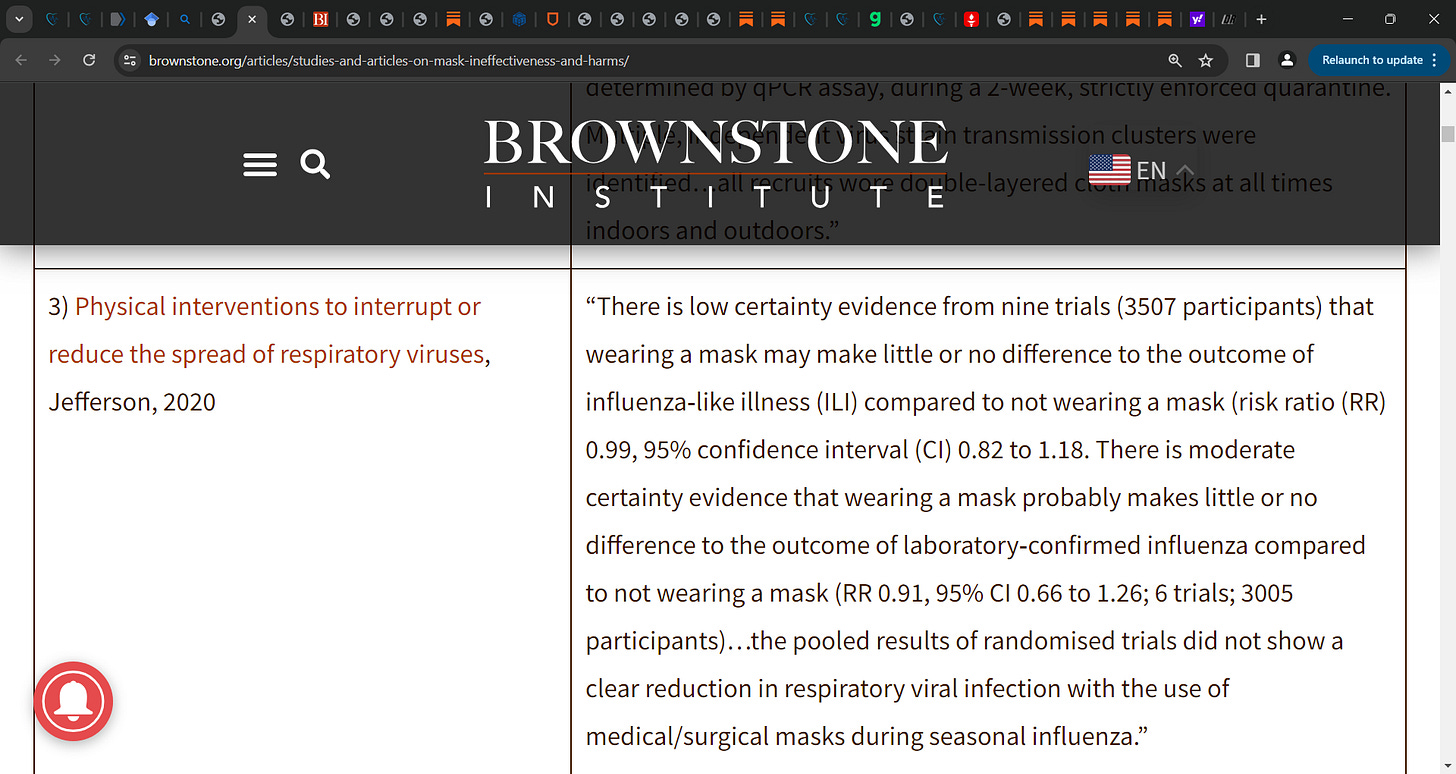Screen dimensions: 1456x774
Task: Open the page zoom magnifier in address bar
Action: 1175,60
